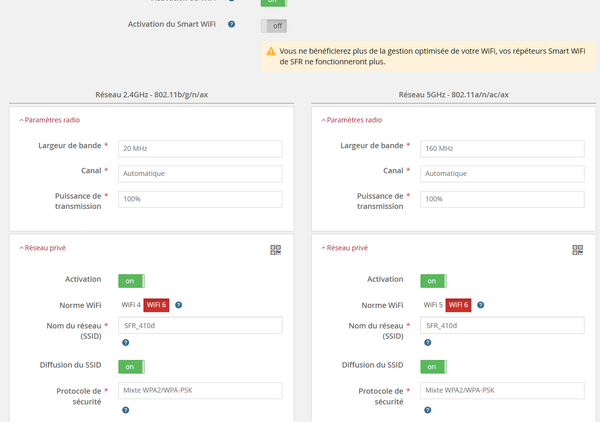Open QR code for 5GHz private network
The height and width of the screenshot is (422, 600).
point(577,250)
